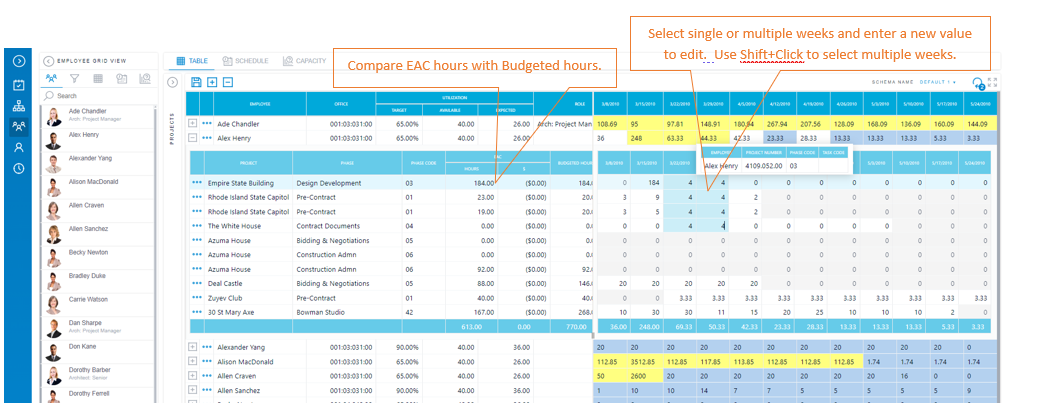
Task: Open the three-dot menu for Empire State Building
Action: point(197,182)
